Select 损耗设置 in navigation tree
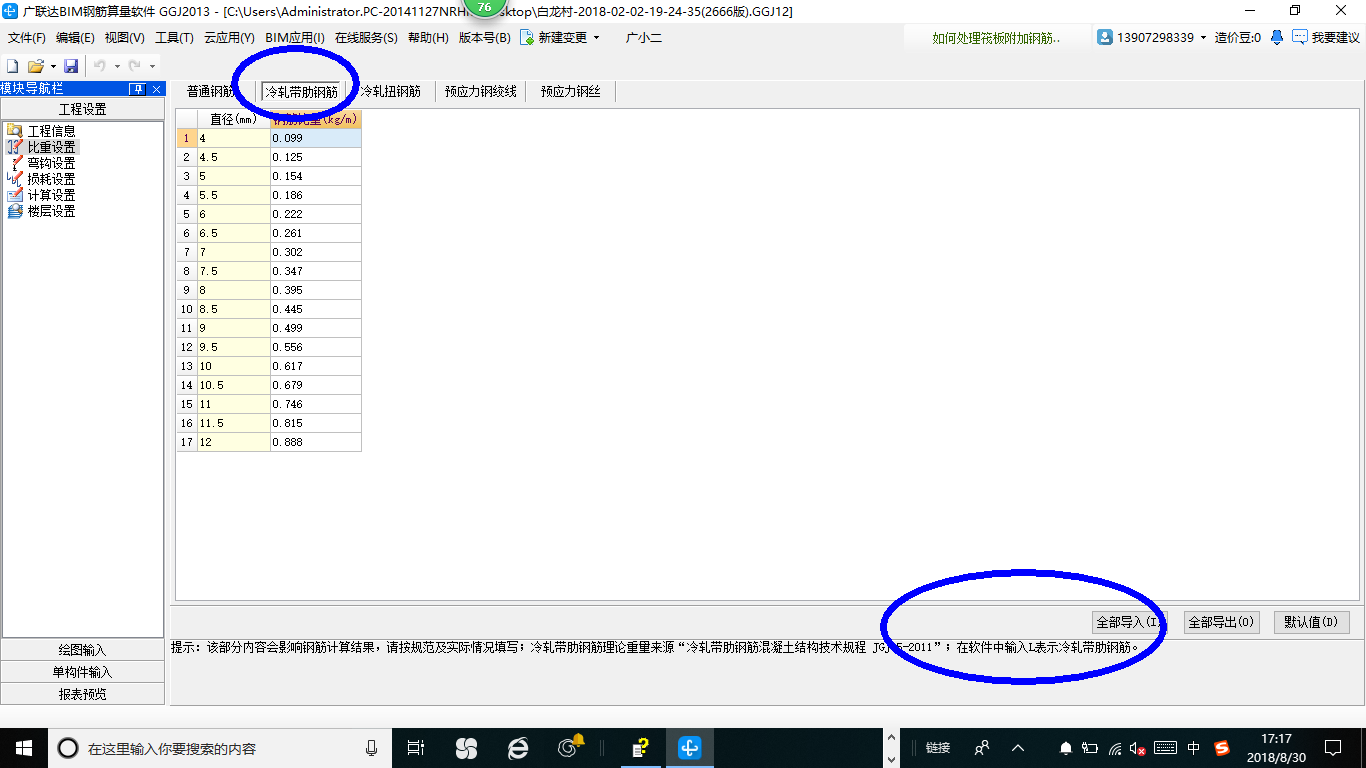Image resolution: width=1366 pixels, height=768 pixels. click(51, 179)
